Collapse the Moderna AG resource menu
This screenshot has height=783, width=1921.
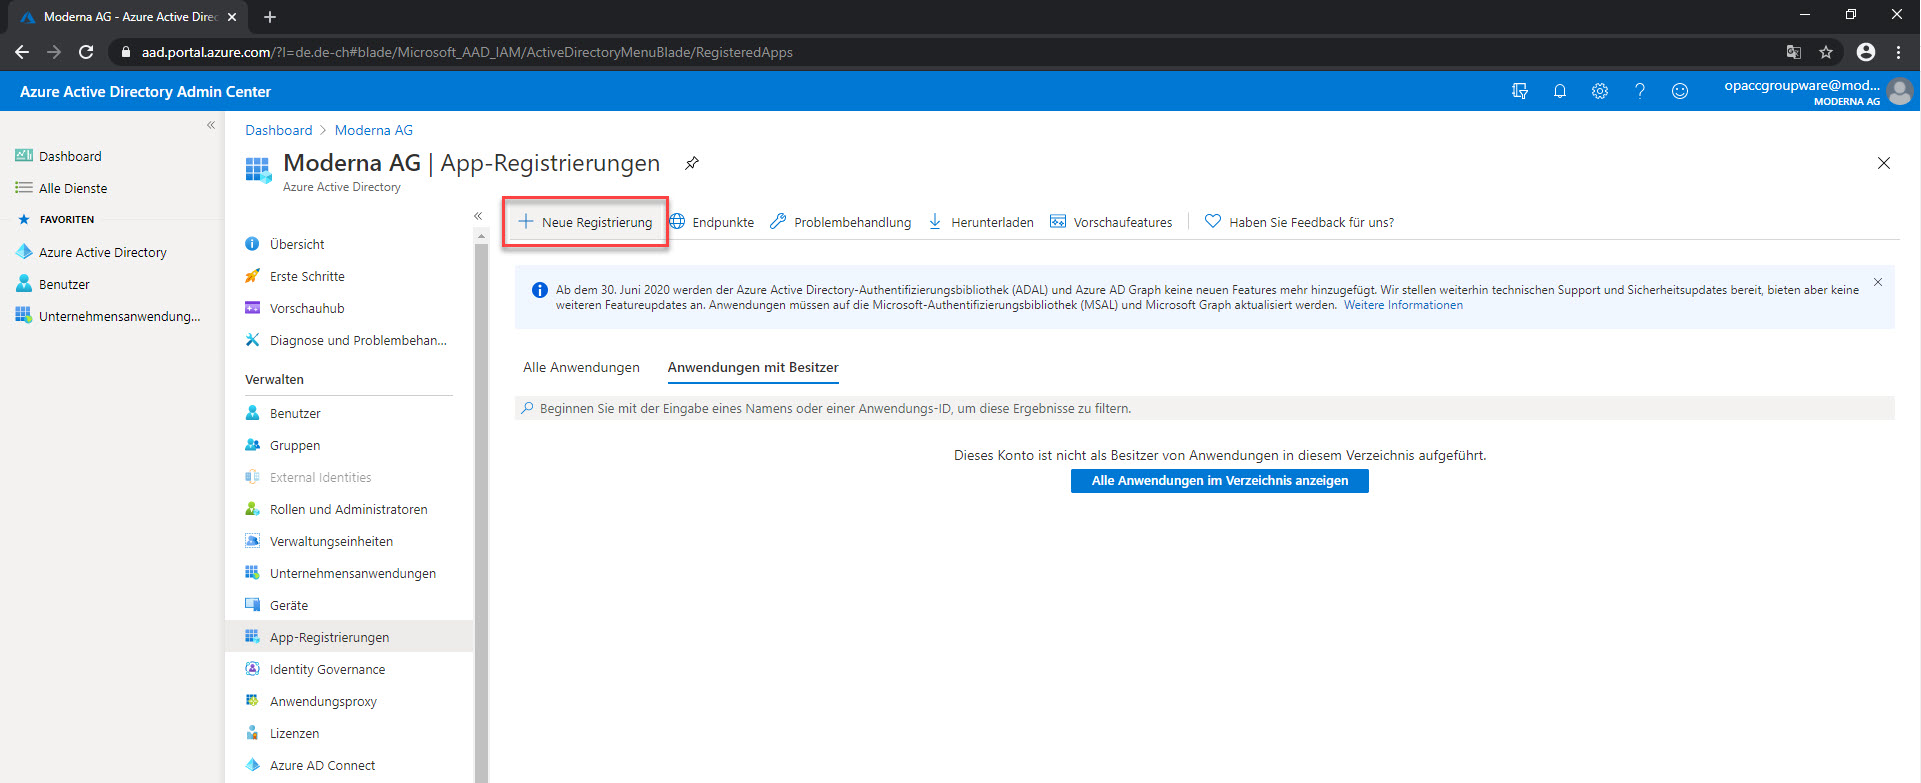click(478, 216)
